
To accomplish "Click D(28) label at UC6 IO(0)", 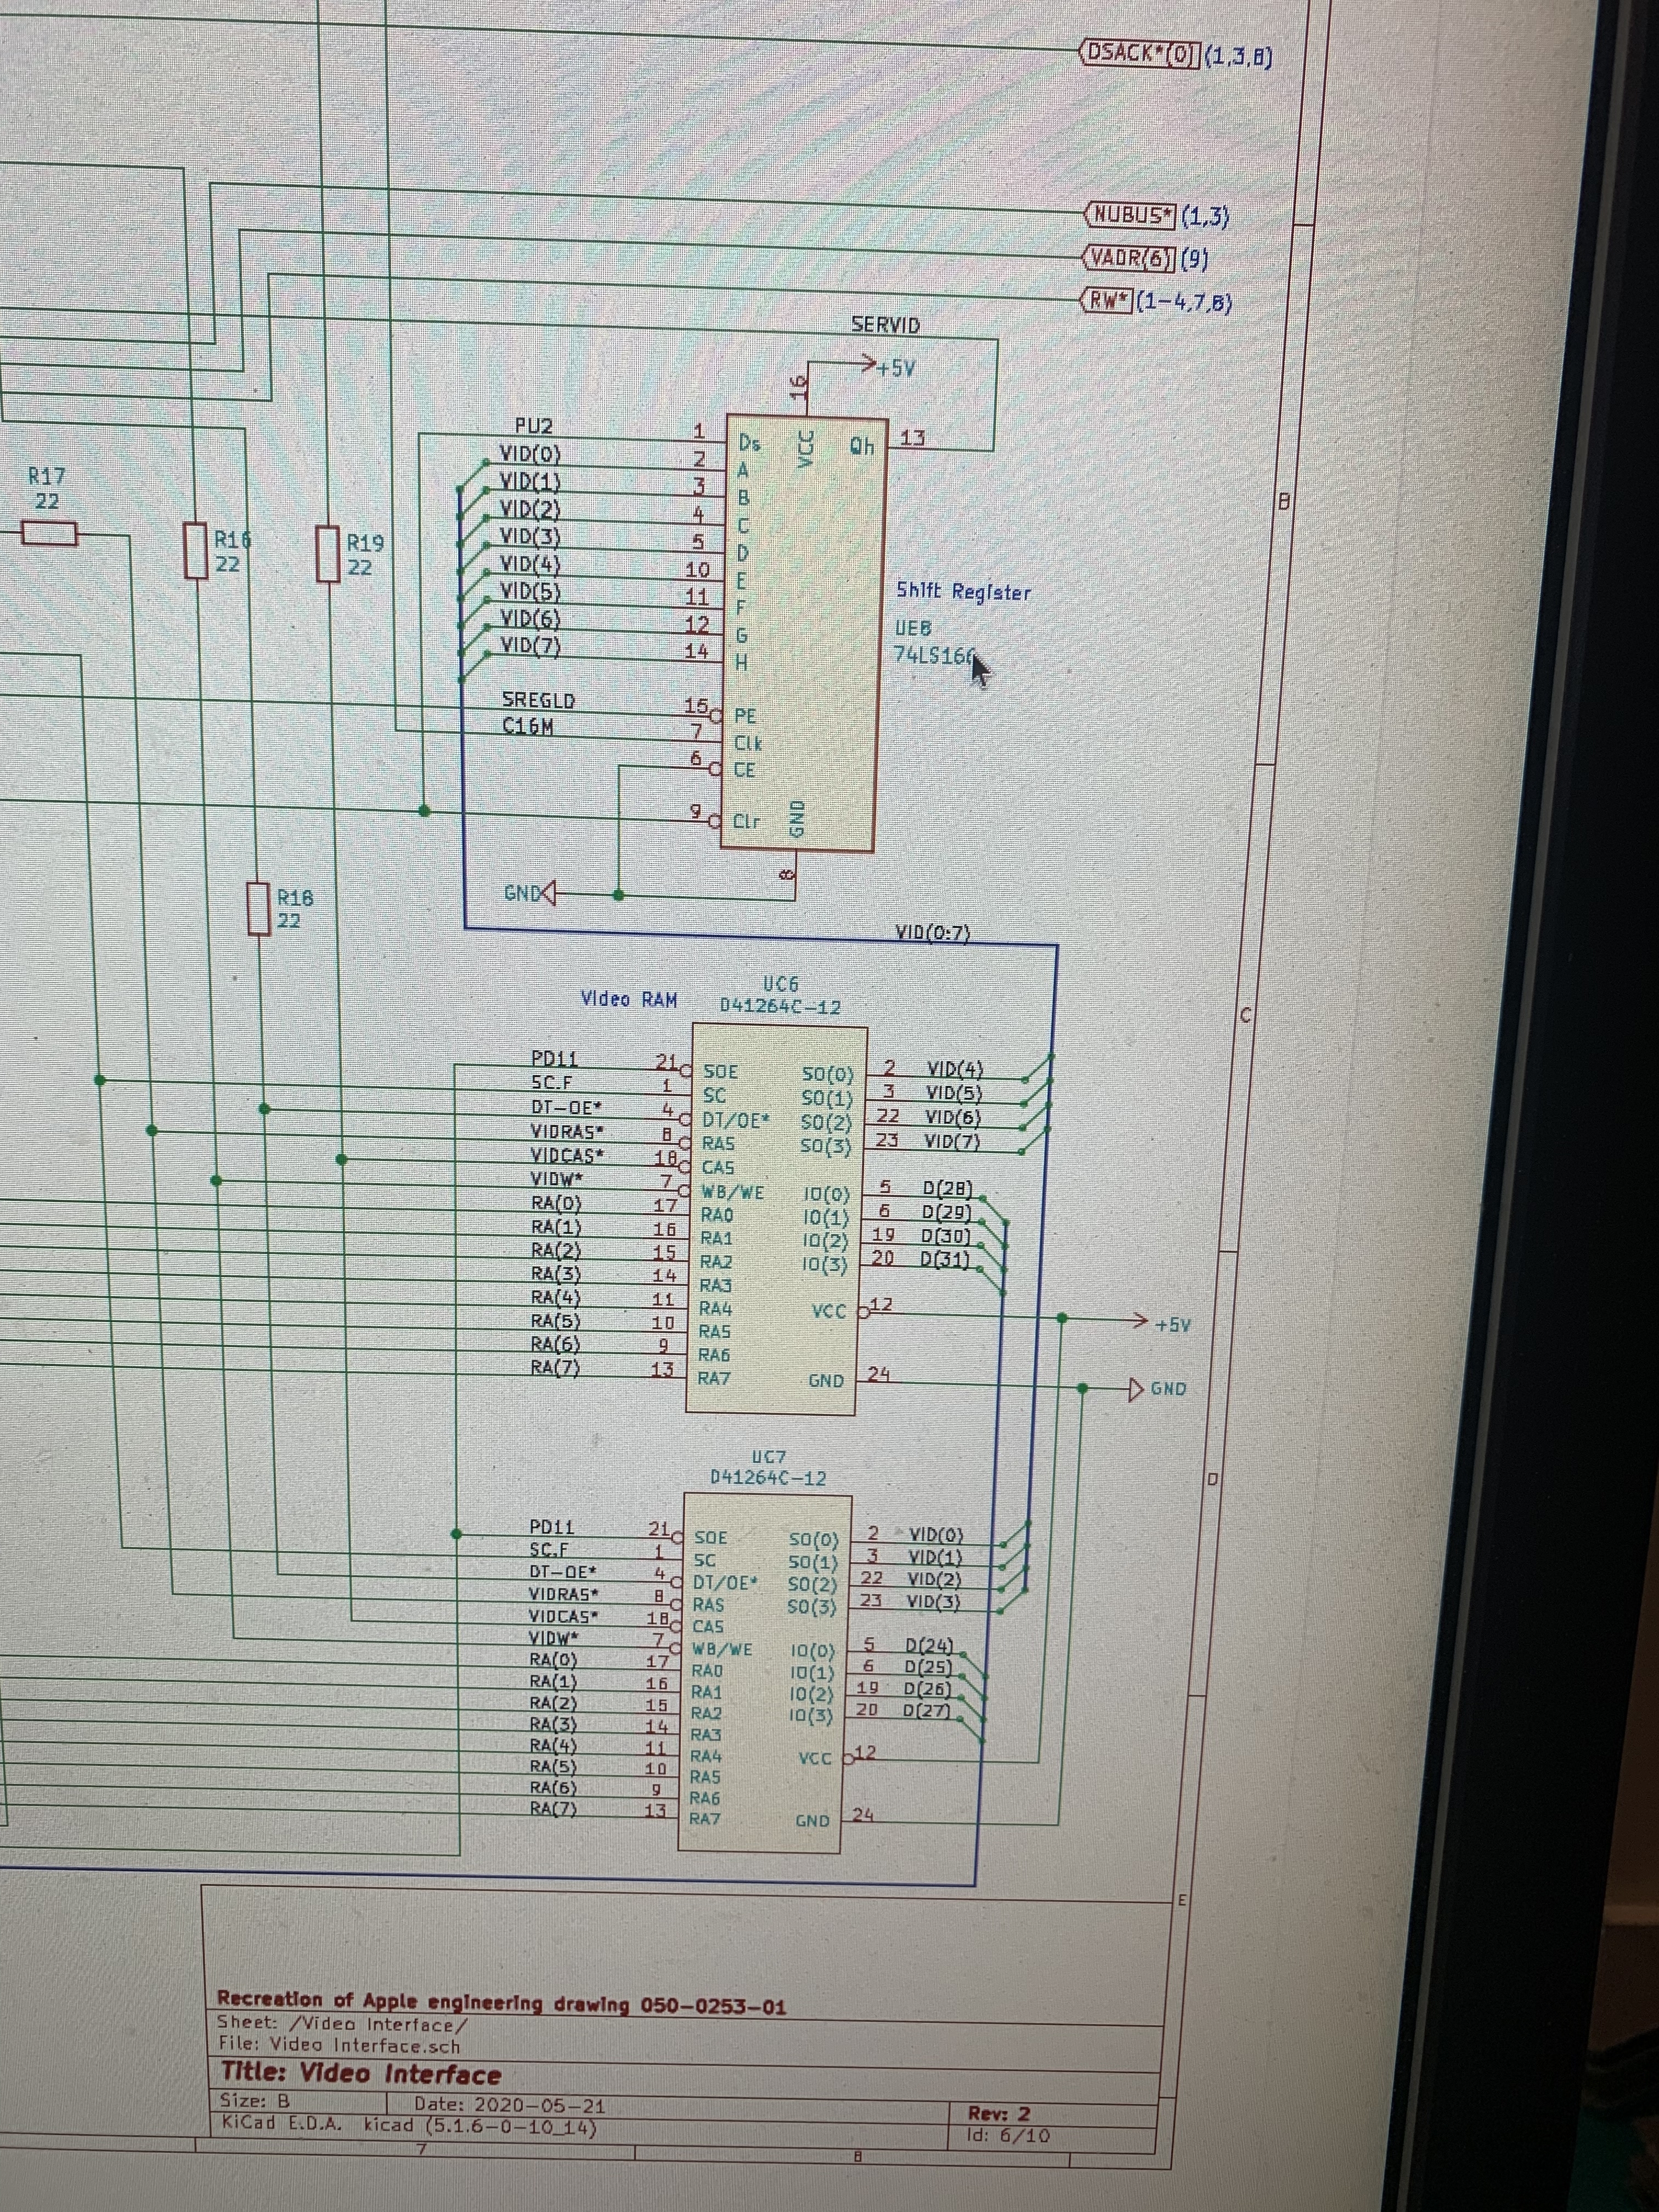I will pyautogui.click(x=947, y=1189).
